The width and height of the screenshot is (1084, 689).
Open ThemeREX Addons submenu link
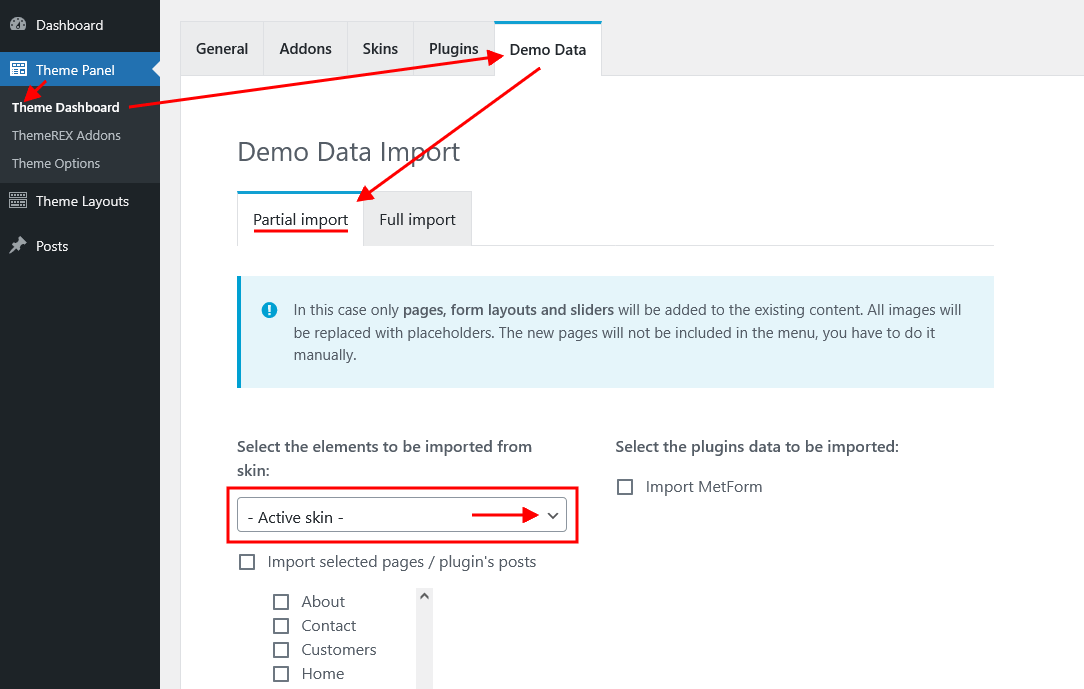pos(66,135)
